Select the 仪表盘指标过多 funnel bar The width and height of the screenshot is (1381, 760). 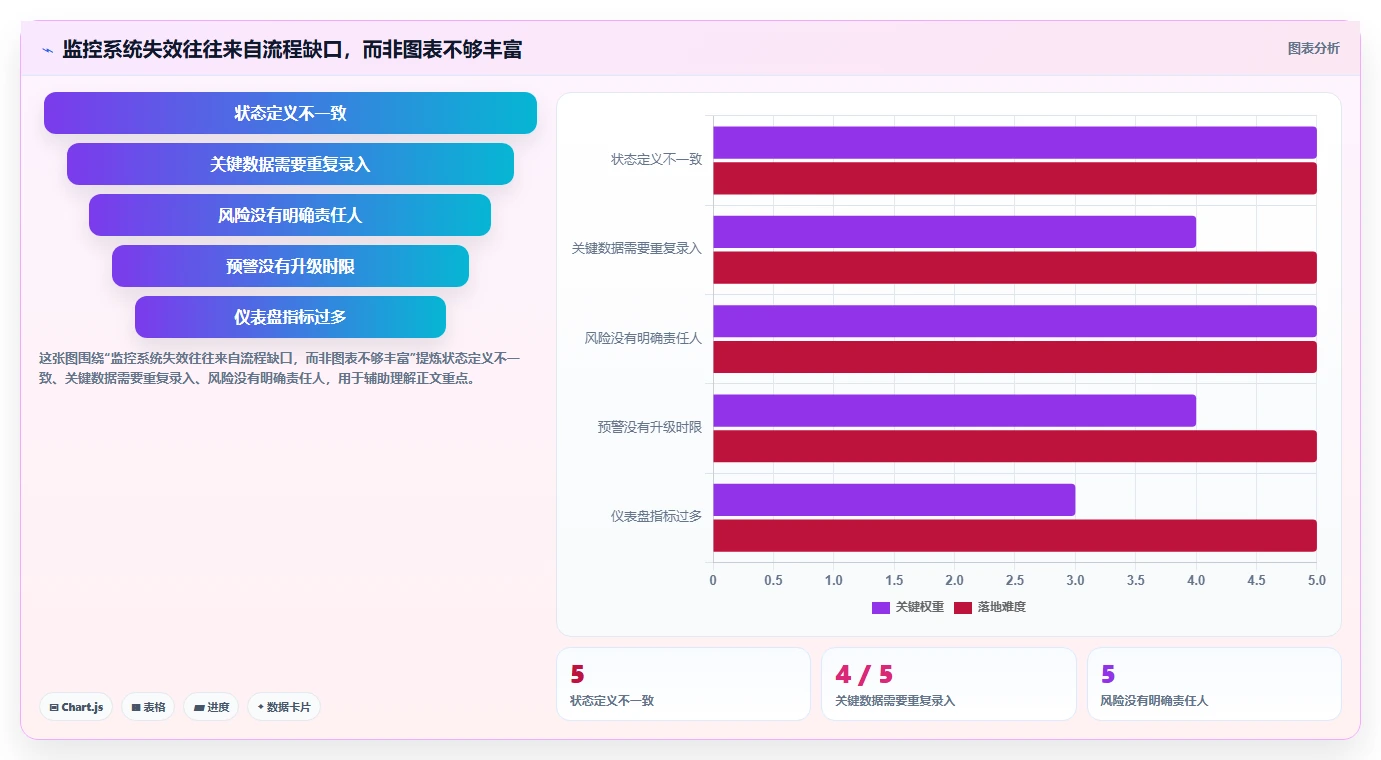[290, 317]
